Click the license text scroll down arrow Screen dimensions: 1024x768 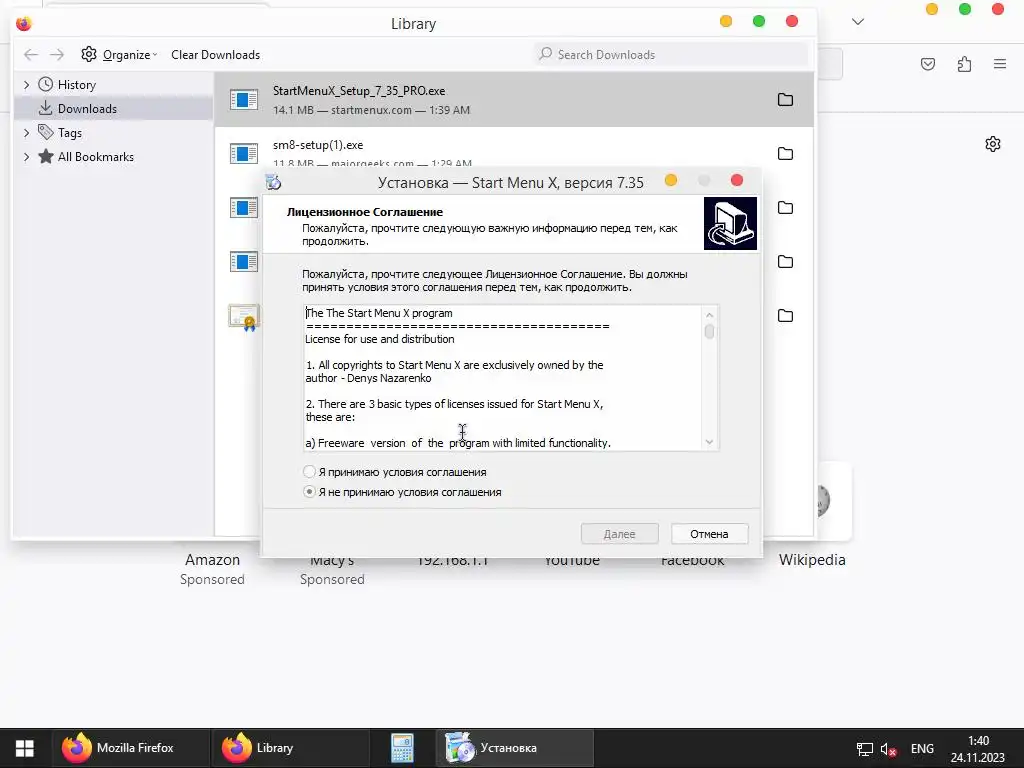pyautogui.click(x=709, y=442)
